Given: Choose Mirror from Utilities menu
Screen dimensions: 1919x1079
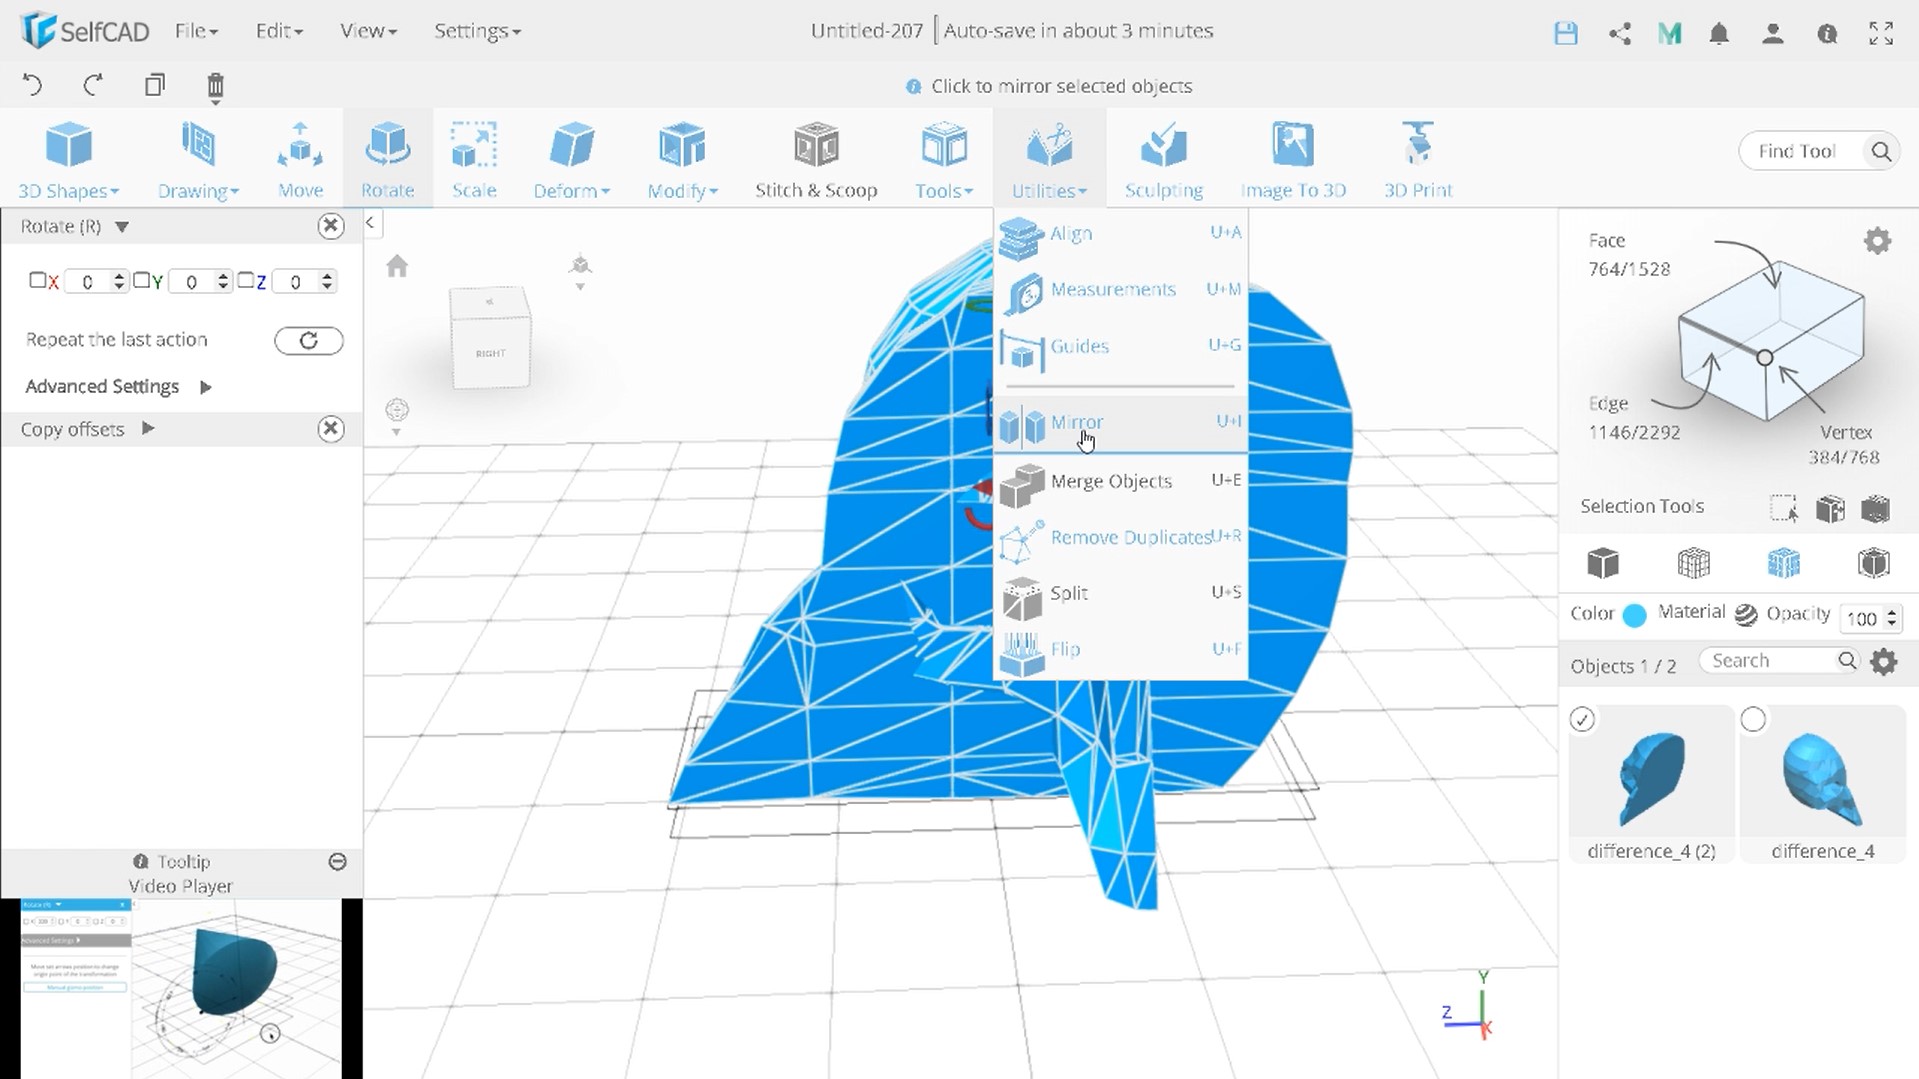Looking at the screenshot, I should [1120, 424].
